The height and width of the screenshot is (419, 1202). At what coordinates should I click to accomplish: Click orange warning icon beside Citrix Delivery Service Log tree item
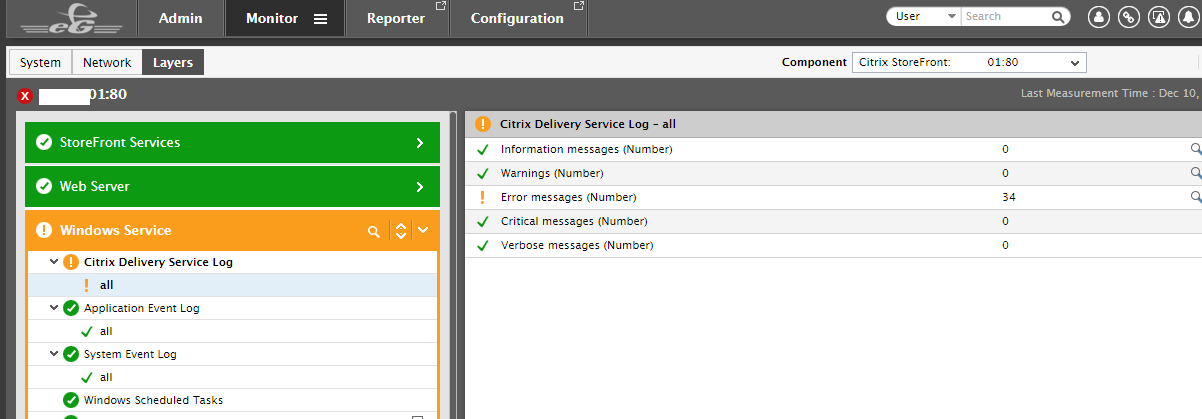(70, 262)
